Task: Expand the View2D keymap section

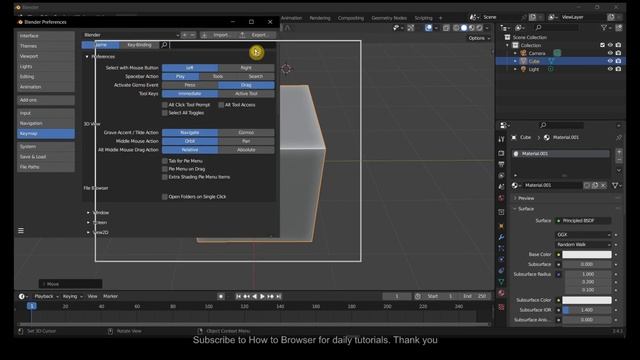Action: 88,232
